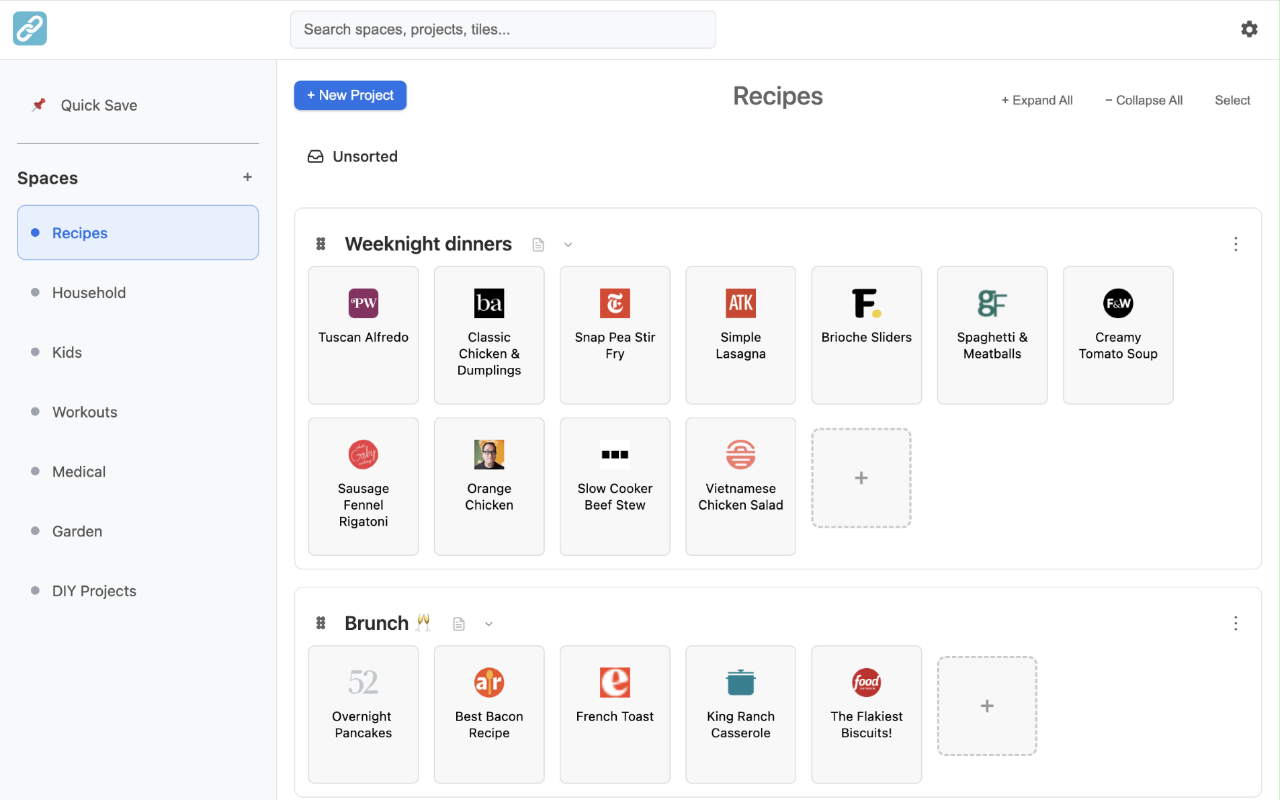
Task: Open the three-dot menu for Weeknight dinners
Action: tap(1235, 243)
